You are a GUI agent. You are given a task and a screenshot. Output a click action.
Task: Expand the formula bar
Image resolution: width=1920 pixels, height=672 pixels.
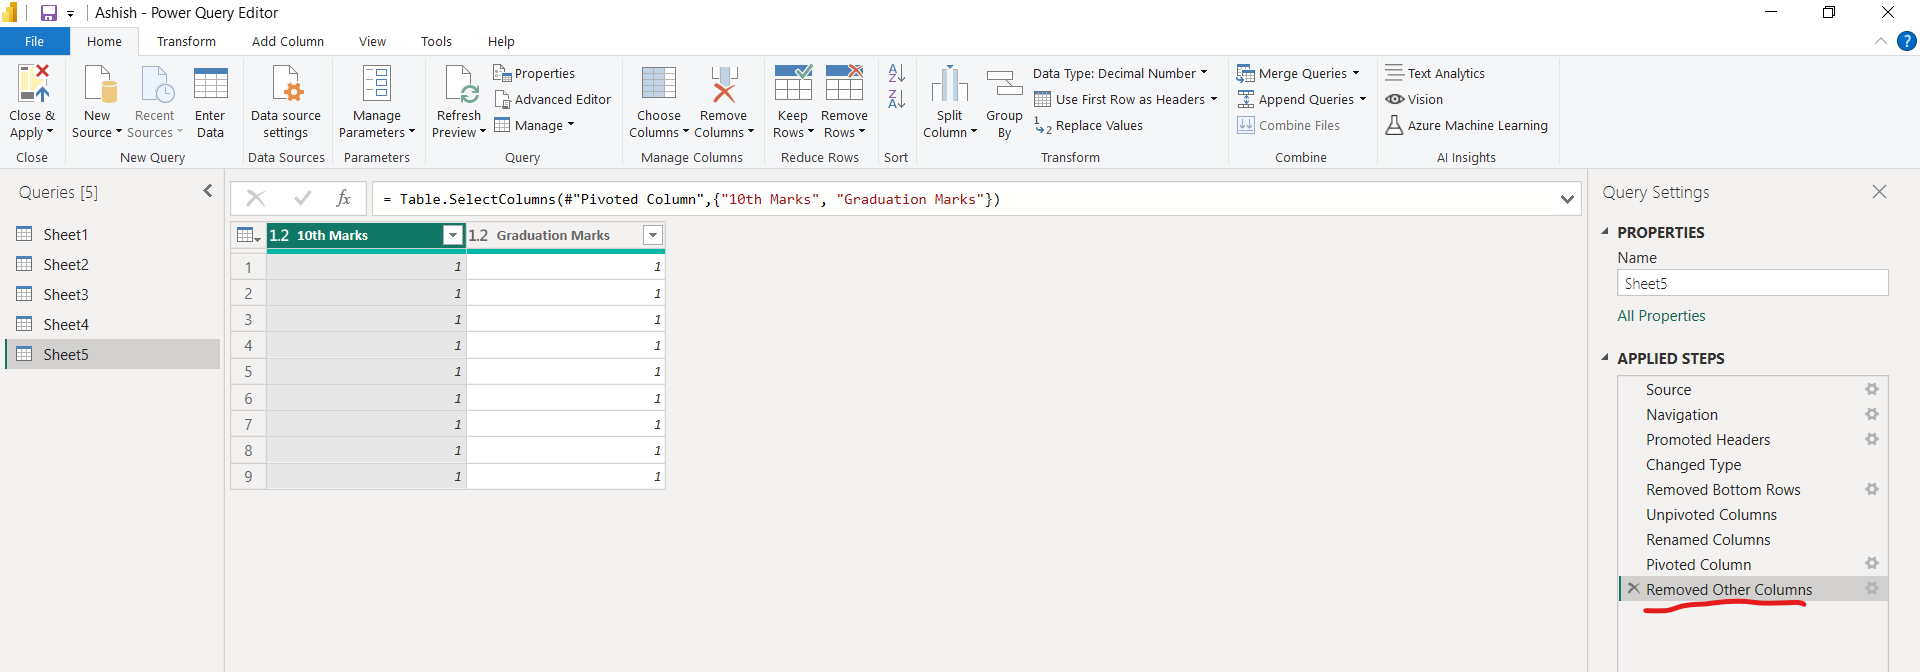point(1566,199)
